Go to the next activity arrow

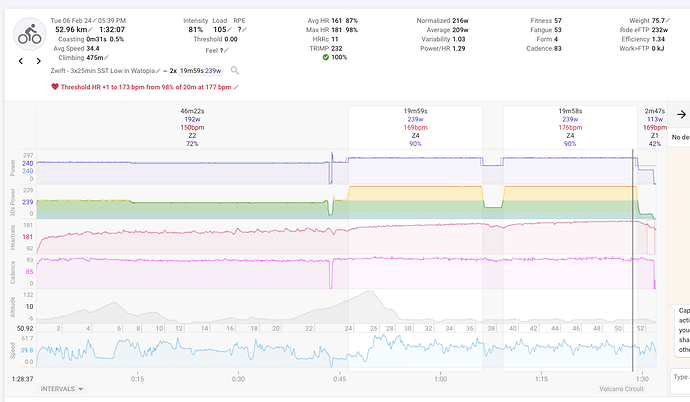[x=38, y=61]
